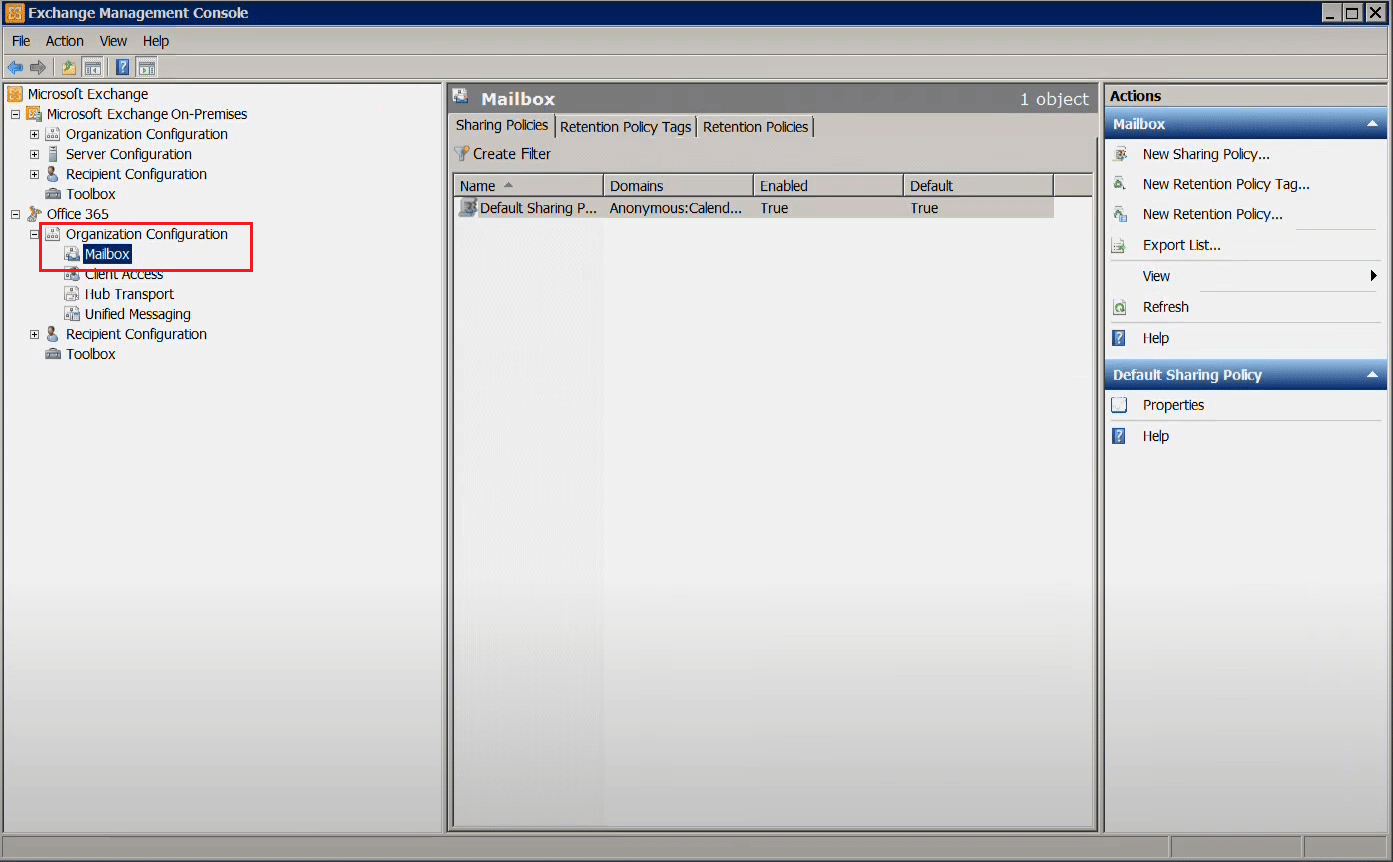Open the View submenu arrow
This screenshot has width=1393, height=862.
point(1374,276)
